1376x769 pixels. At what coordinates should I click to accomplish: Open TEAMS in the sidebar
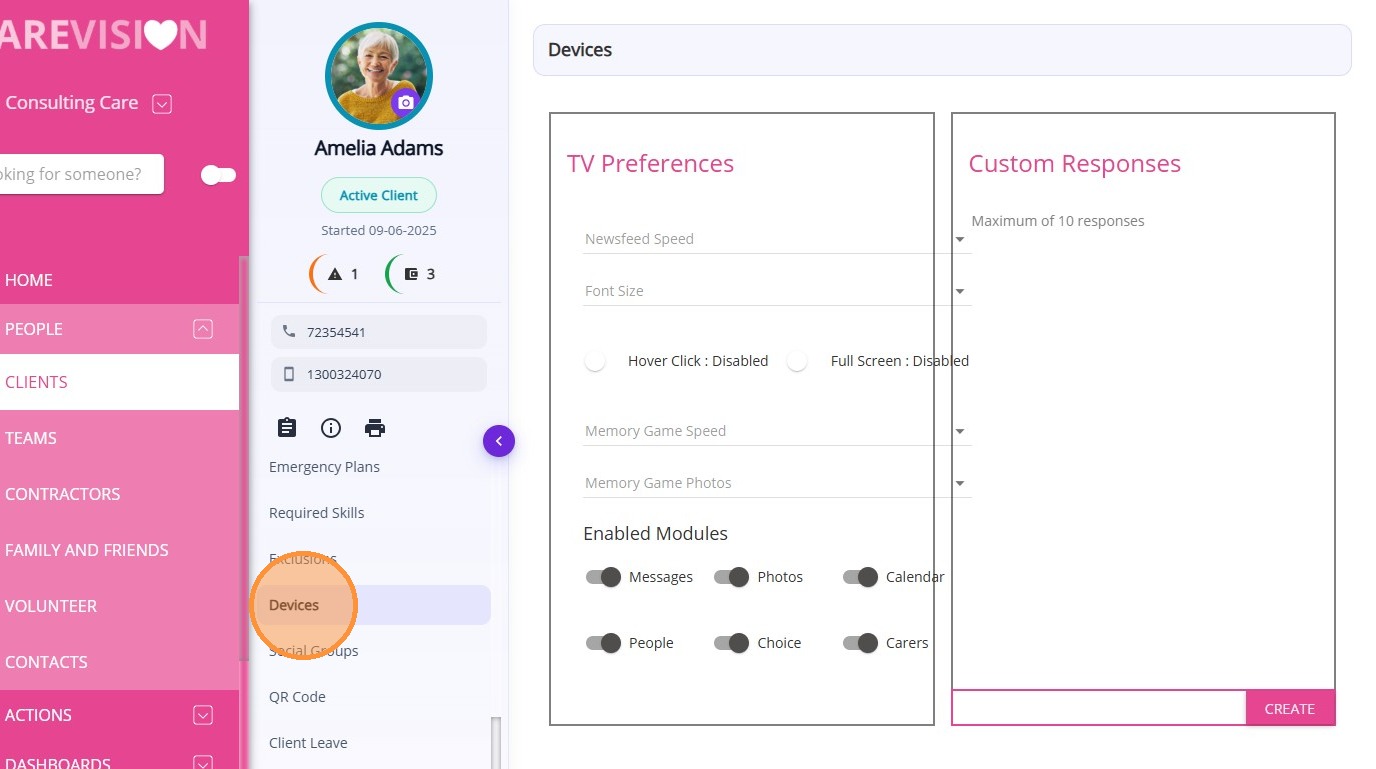[119, 438]
